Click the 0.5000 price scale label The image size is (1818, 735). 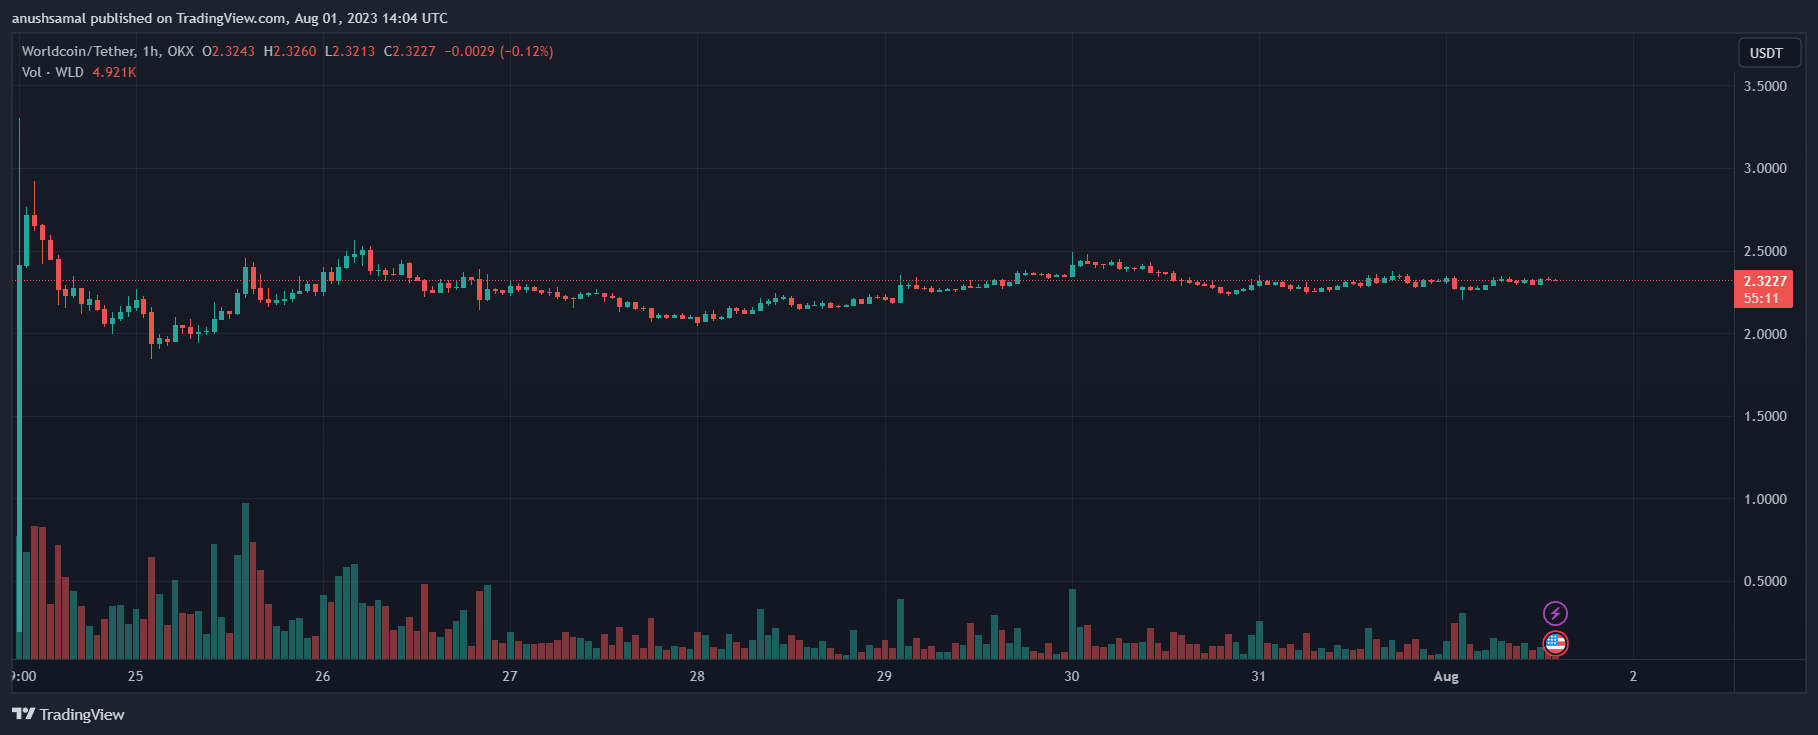point(1765,581)
